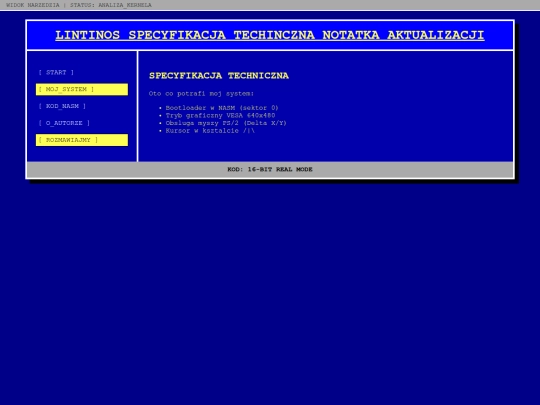
Task: Click the 'KOD: 16-BIT REAL MODE' footer
Action: [270, 169]
